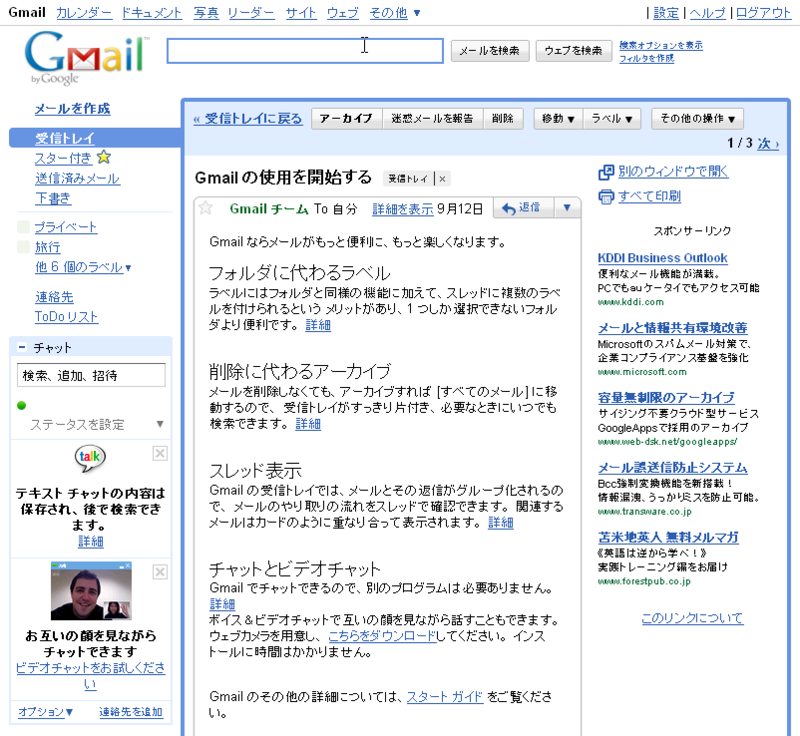
Task: Click 詳細を表示 in message header
Action: coord(403,209)
